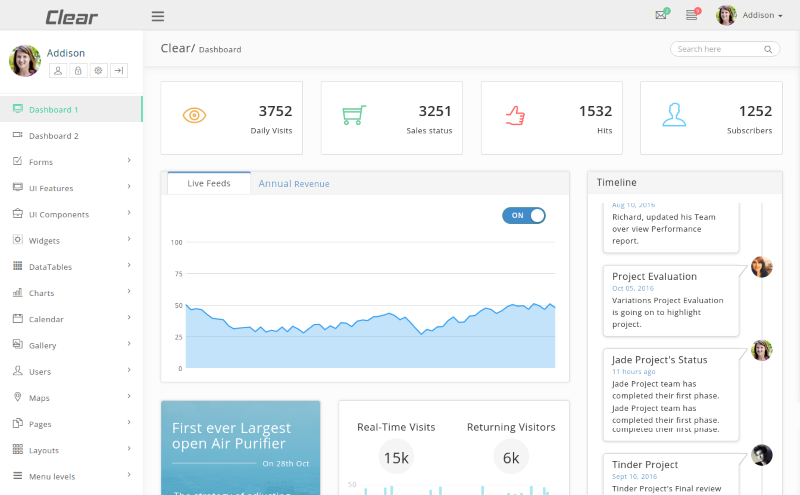
Task: Open the Addison account dropdown in header
Action: coord(749,15)
